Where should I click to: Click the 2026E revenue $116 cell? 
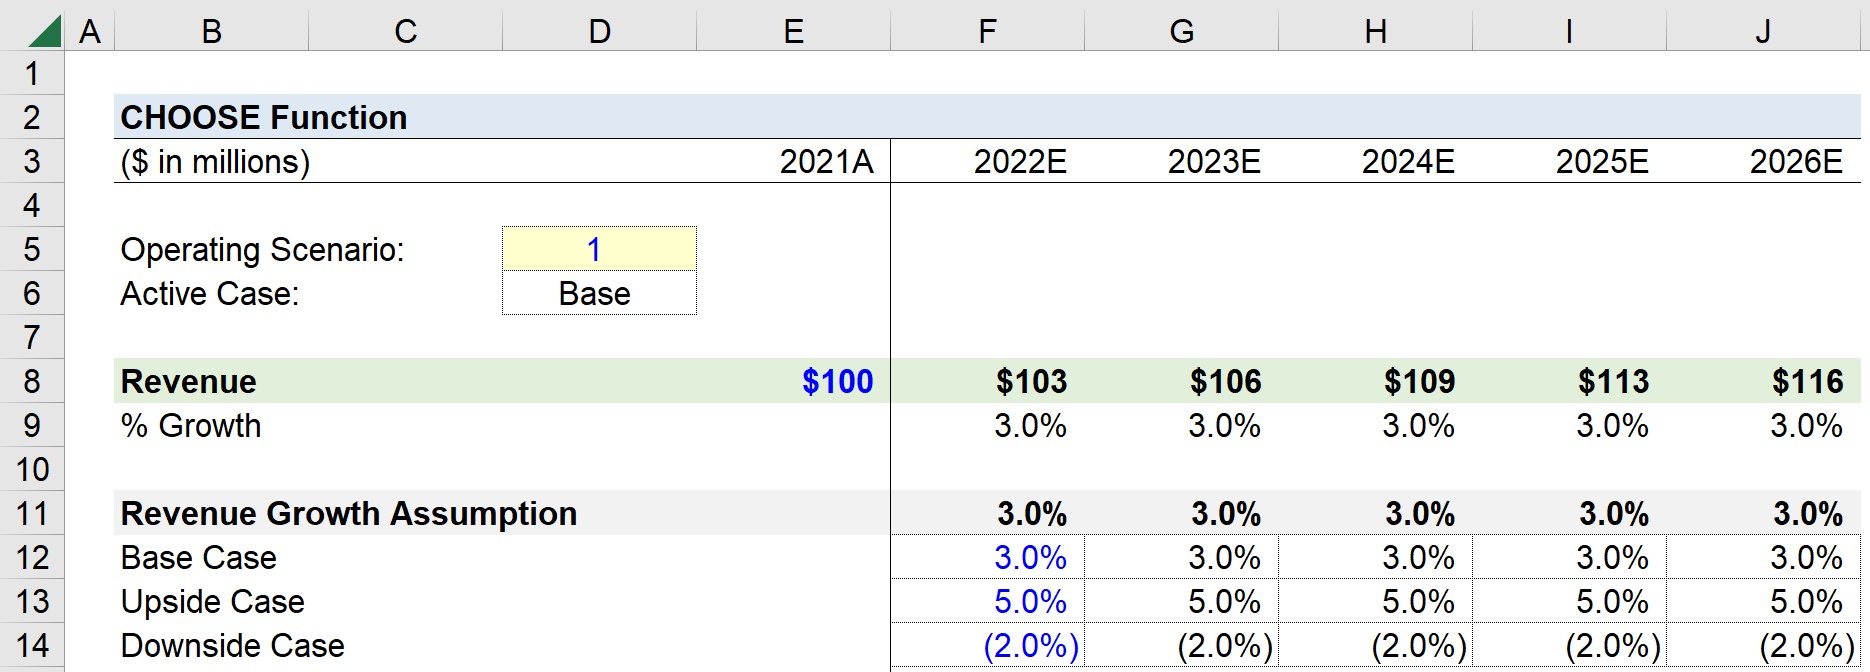coord(1763,381)
